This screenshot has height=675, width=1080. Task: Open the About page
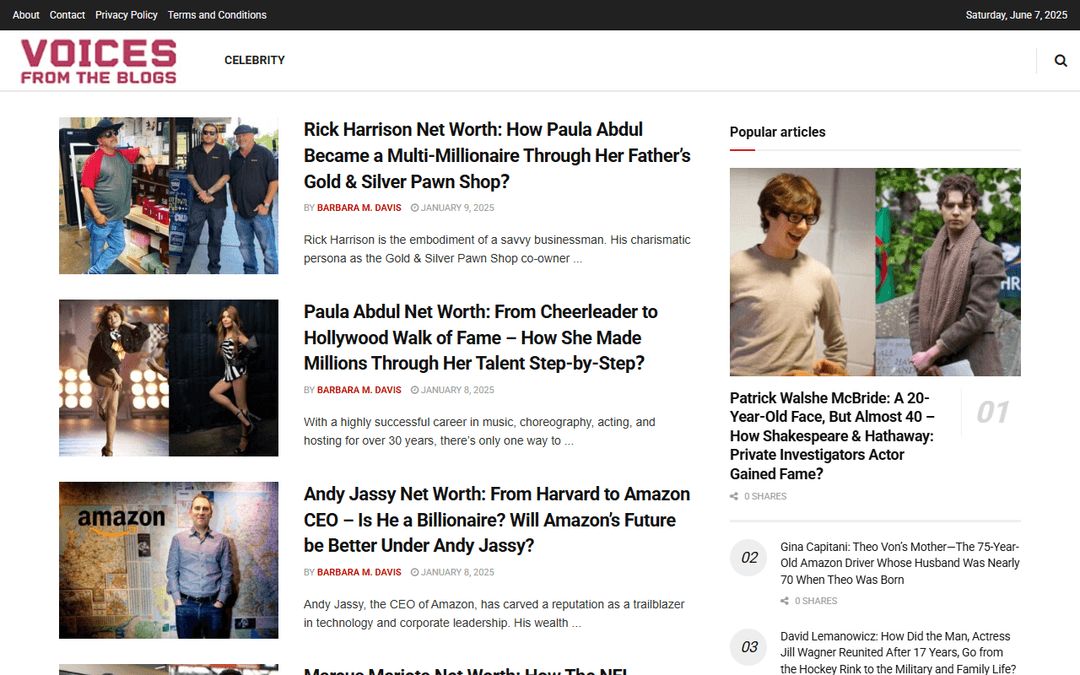[x=26, y=15]
